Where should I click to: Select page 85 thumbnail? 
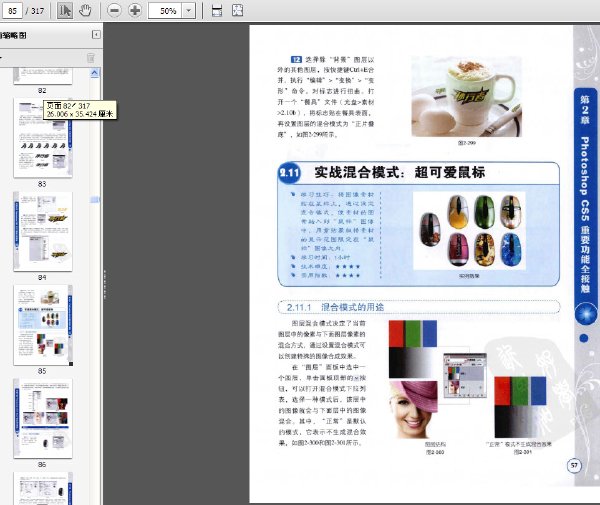[43, 325]
